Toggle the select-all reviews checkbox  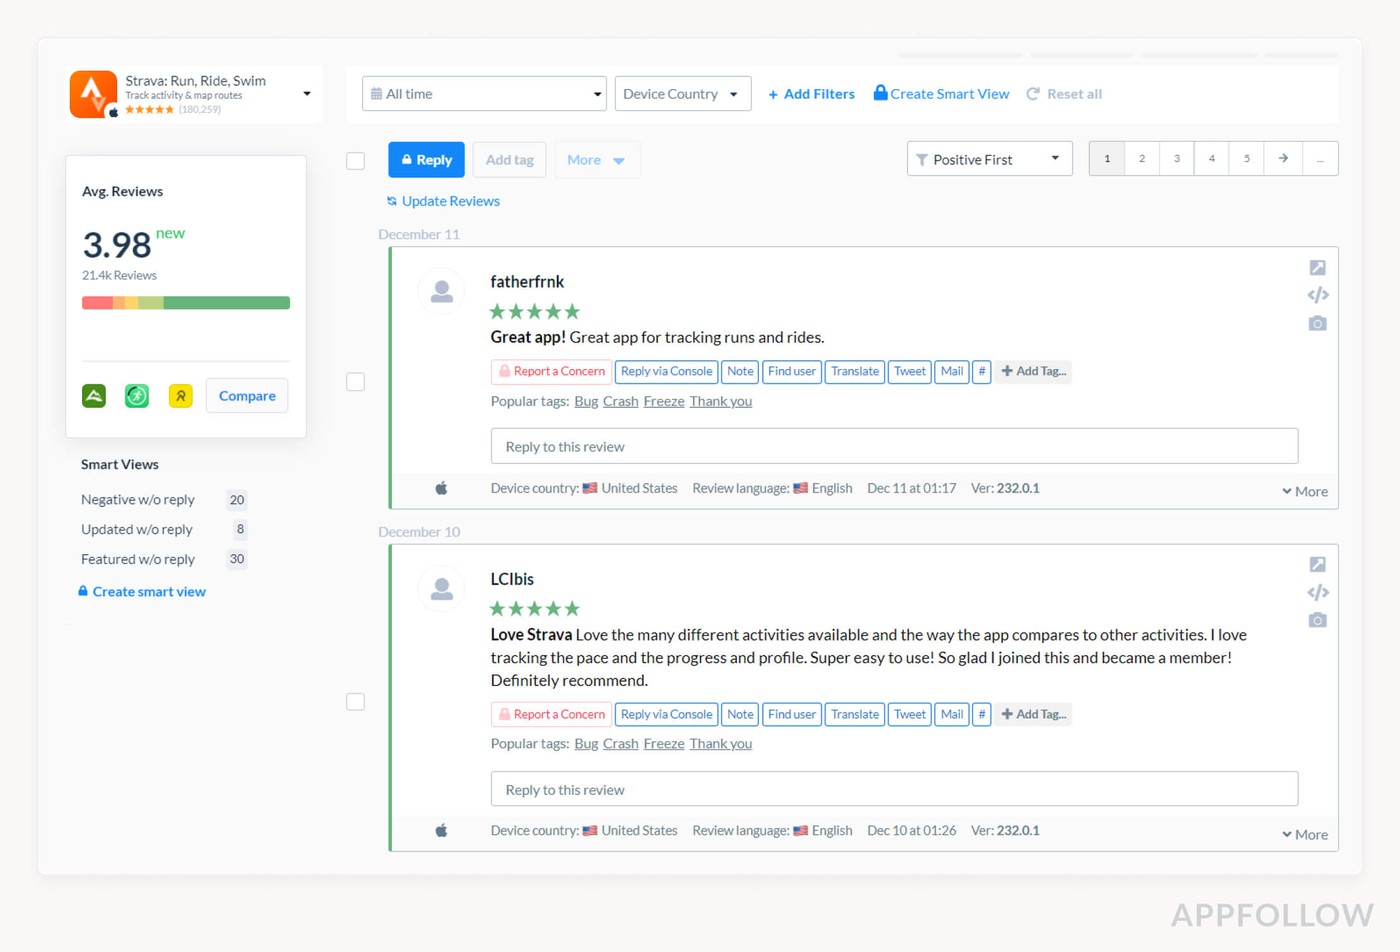355,161
